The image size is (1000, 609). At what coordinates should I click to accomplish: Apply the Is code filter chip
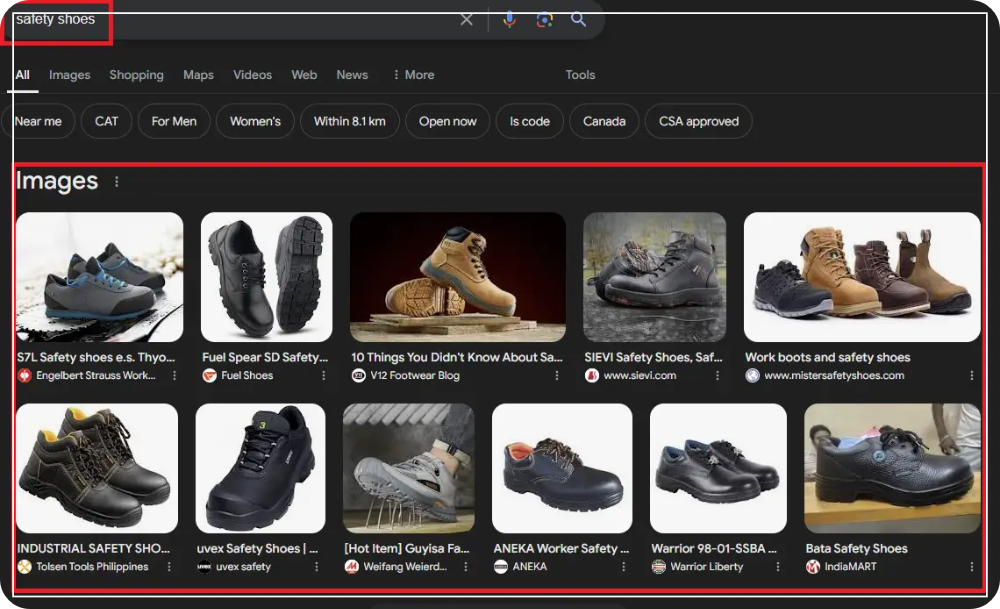tap(529, 121)
